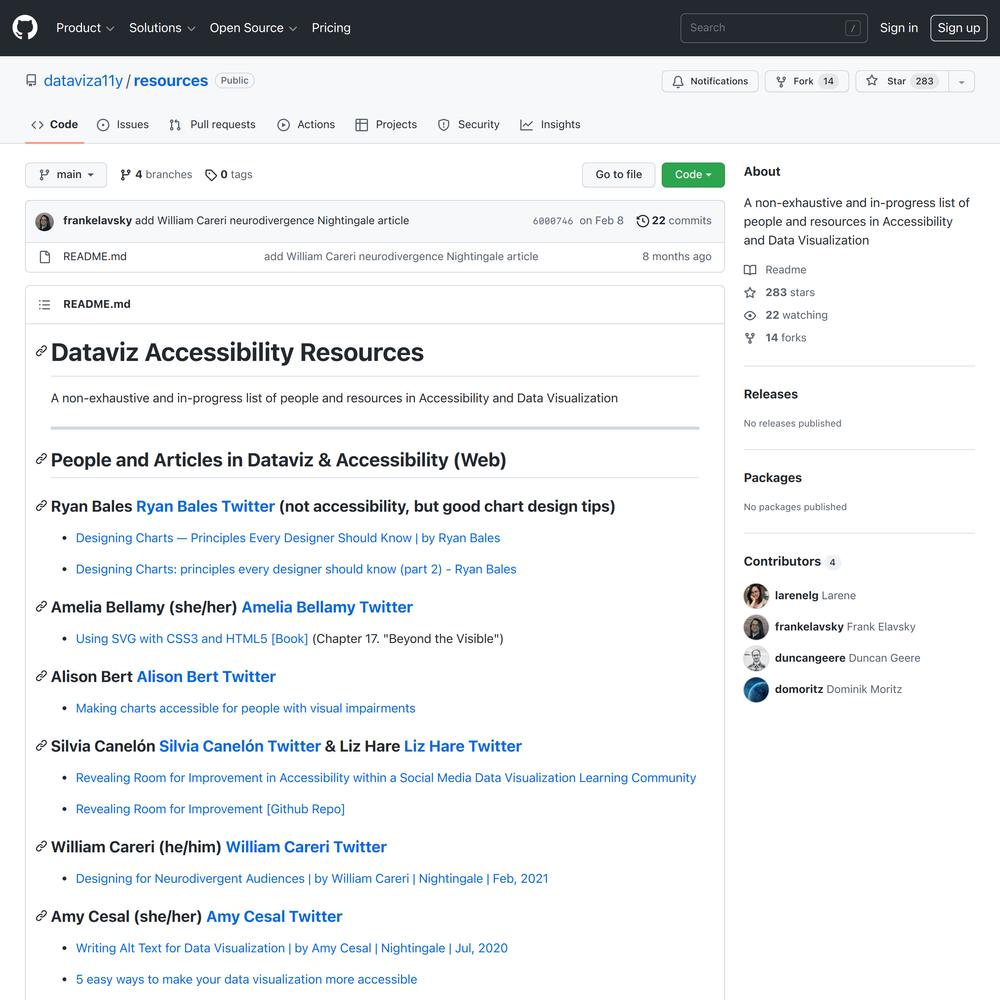Viewport: 1000px width, 1000px height.
Task: Open the 22 commits history link
Action: [673, 221]
